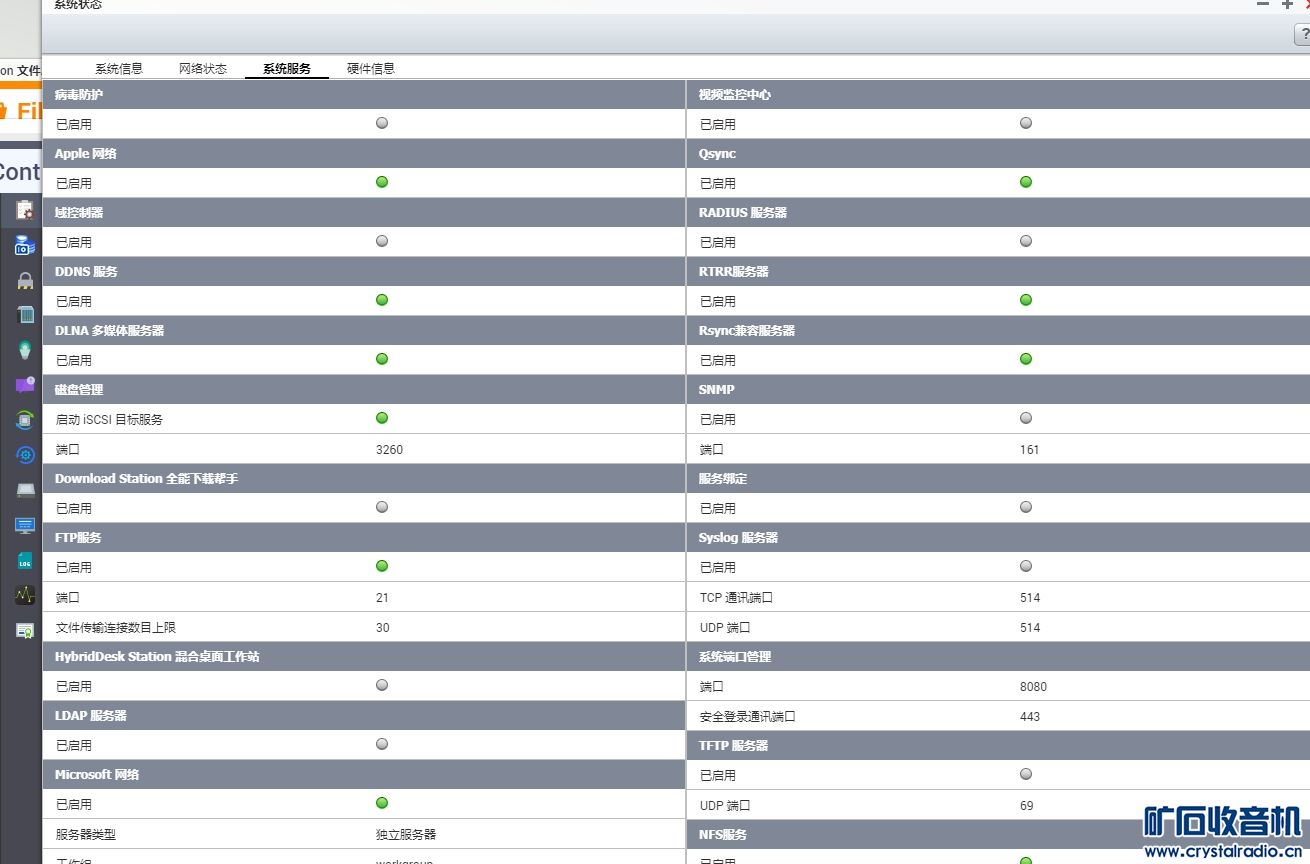This screenshot has height=864, width=1310.
Task: Select the green lightbulb Power icon
Action: (x=25, y=350)
